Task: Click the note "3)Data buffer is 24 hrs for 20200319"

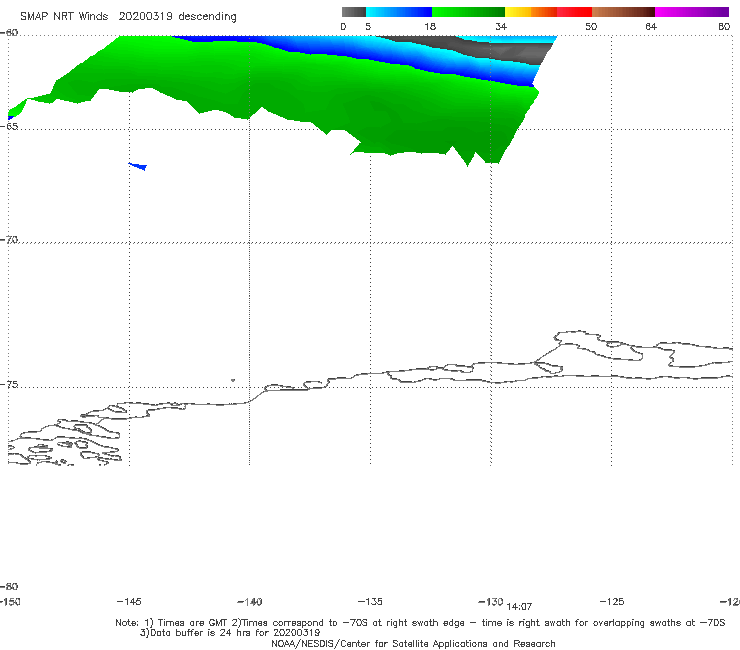Action: [x=230, y=633]
